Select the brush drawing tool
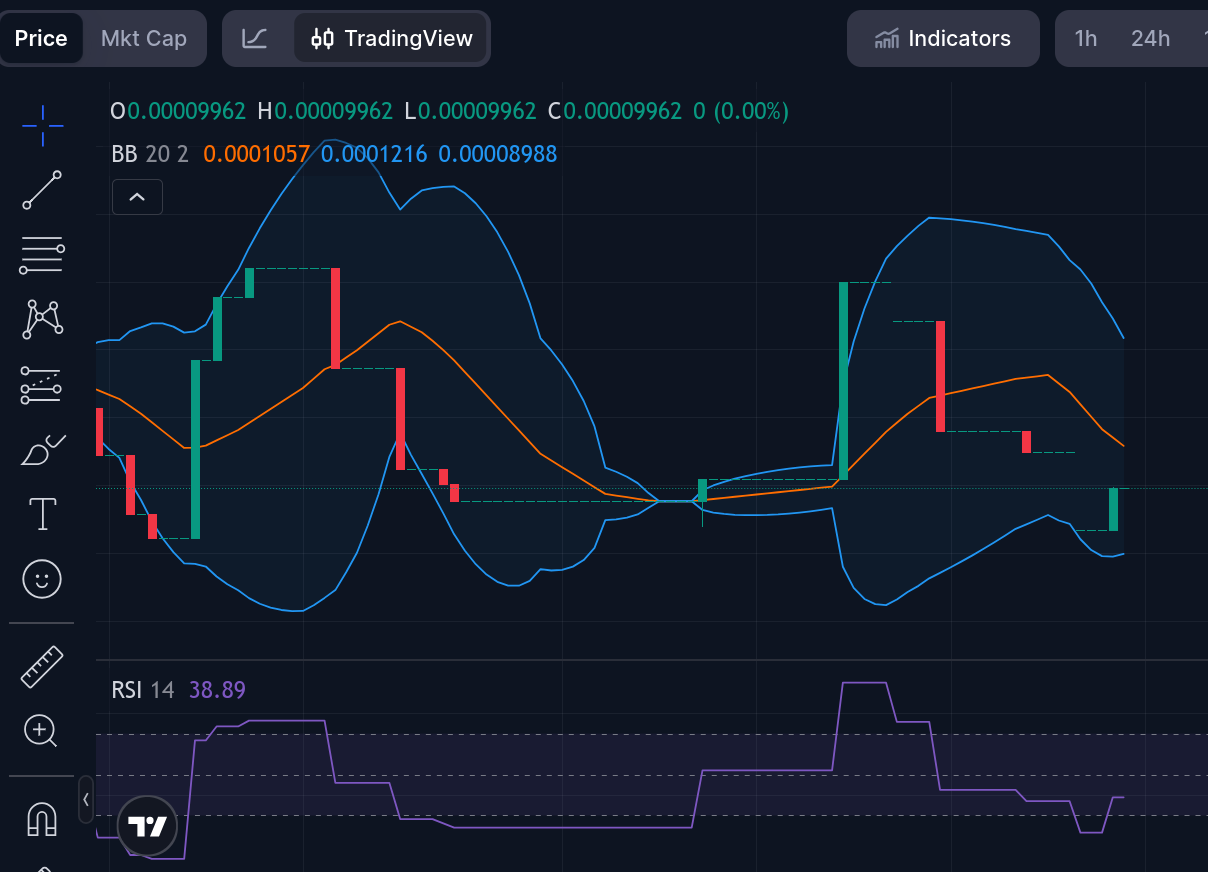The width and height of the screenshot is (1208, 872). pos(42,450)
